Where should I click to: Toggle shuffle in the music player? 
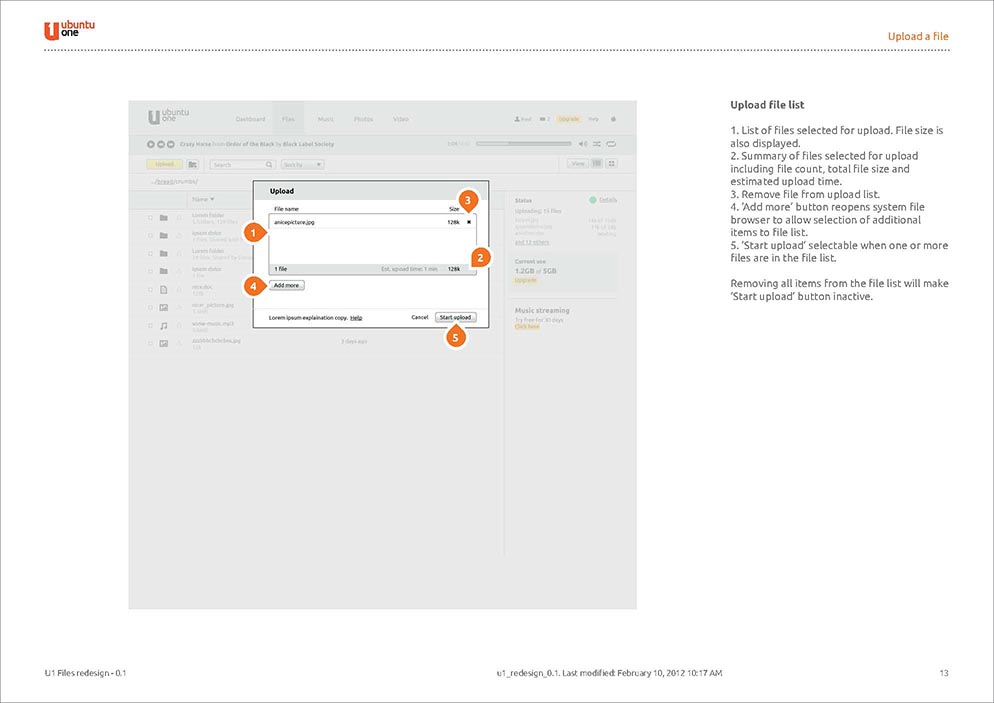pos(597,144)
